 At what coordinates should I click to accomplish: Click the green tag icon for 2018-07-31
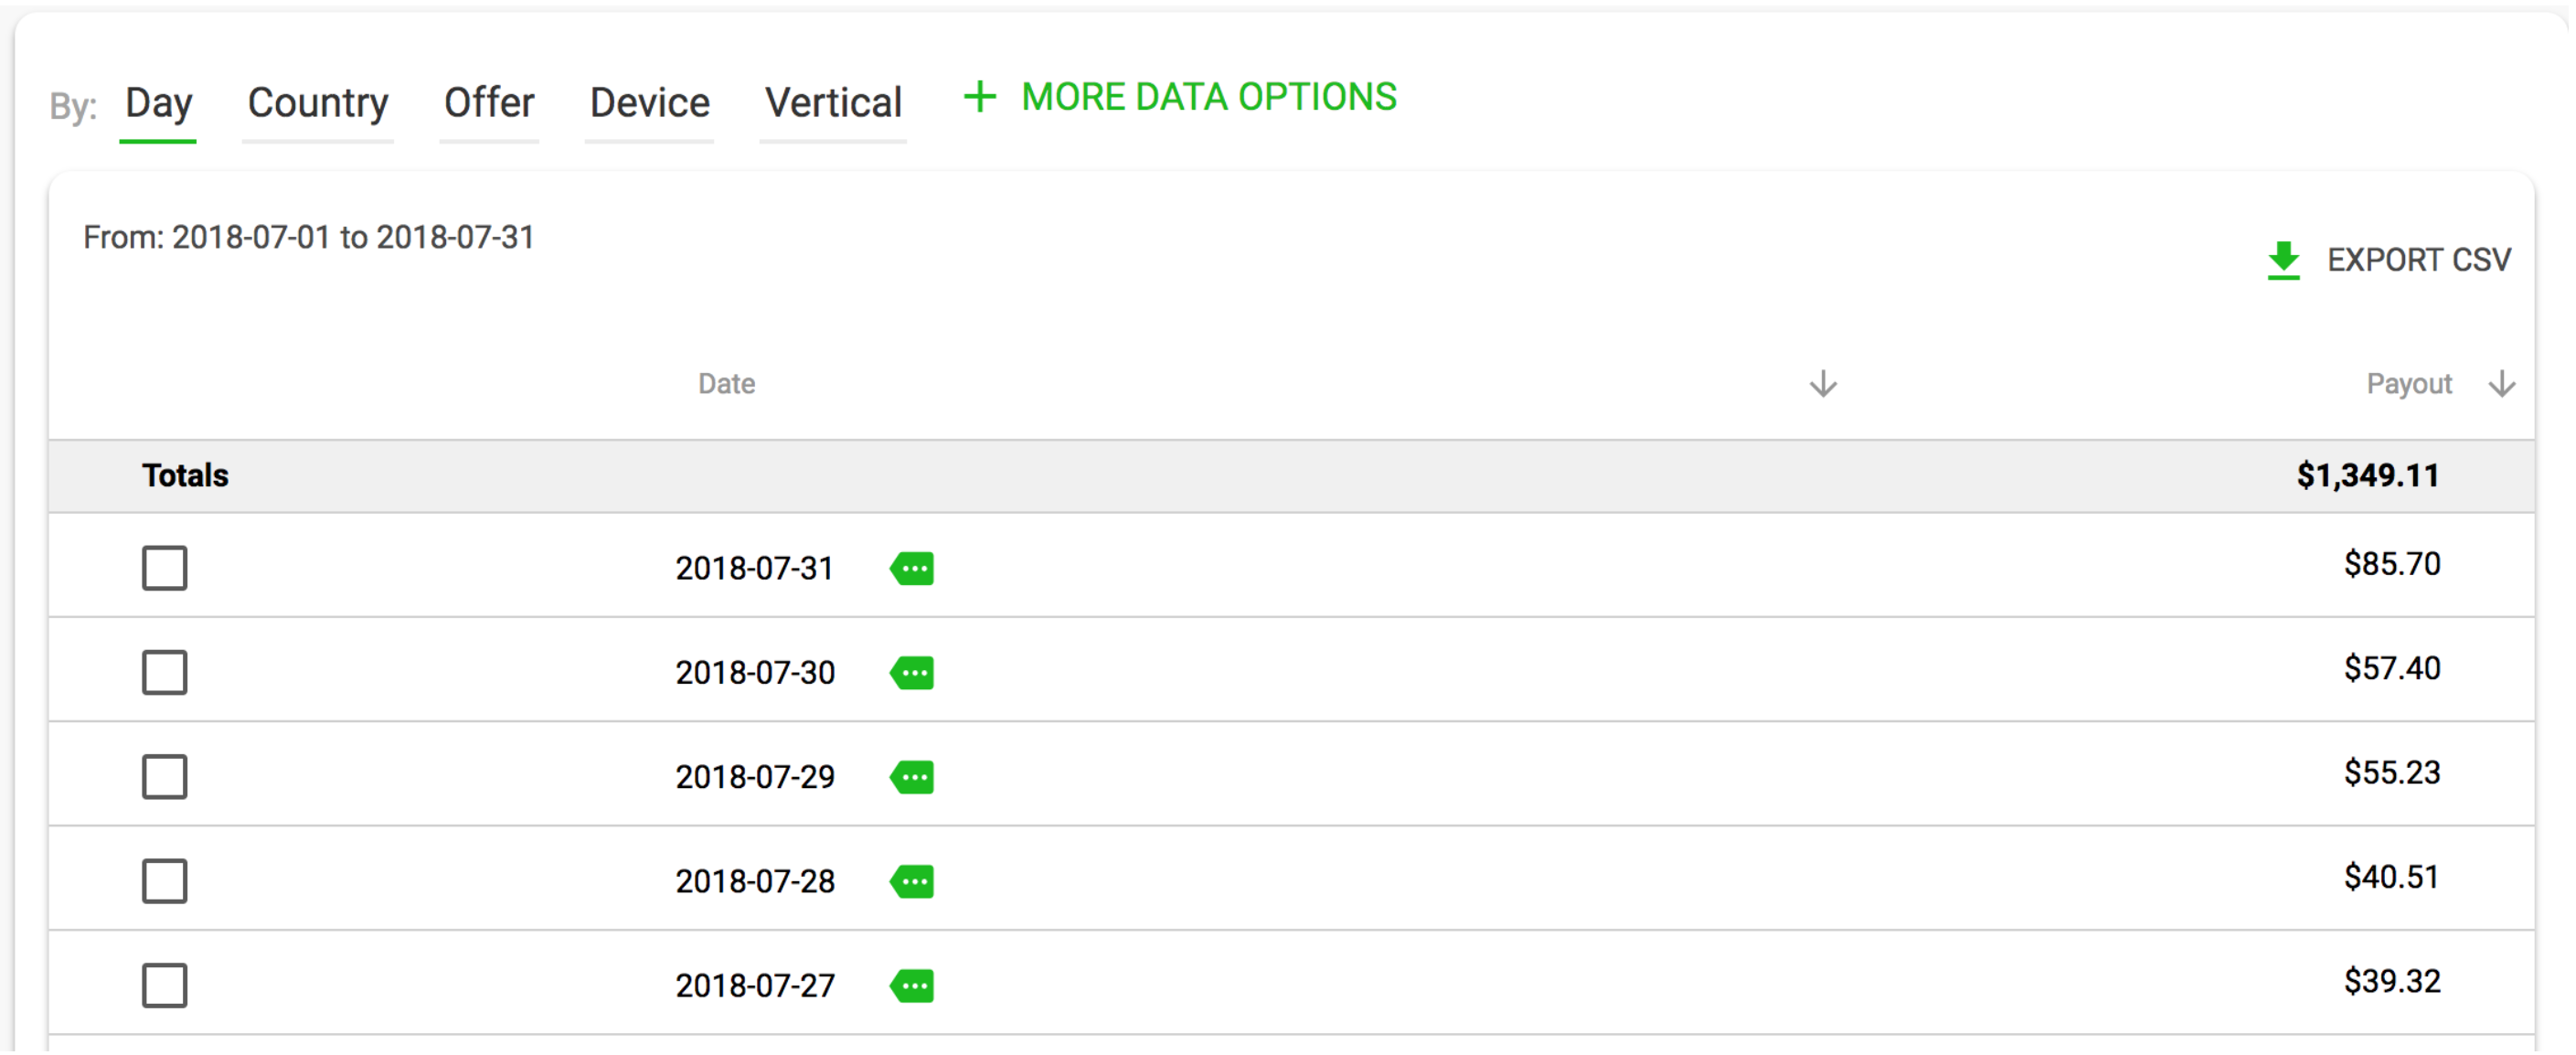tap(912, 568)
